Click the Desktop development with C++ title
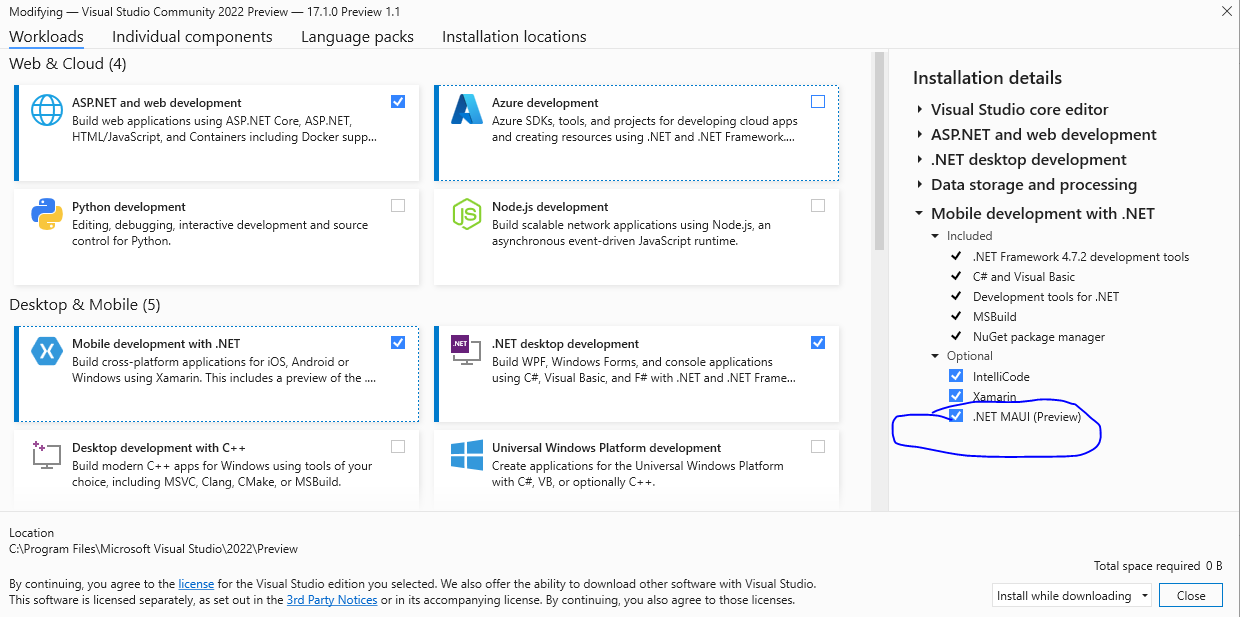This screenshot has width=1240, height=617. click(x=159, y=448)
